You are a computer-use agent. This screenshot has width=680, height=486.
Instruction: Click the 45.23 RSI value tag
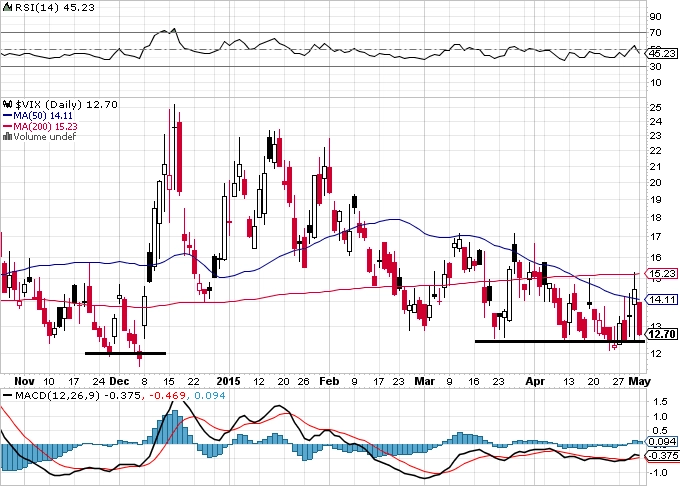click(662, 53)
